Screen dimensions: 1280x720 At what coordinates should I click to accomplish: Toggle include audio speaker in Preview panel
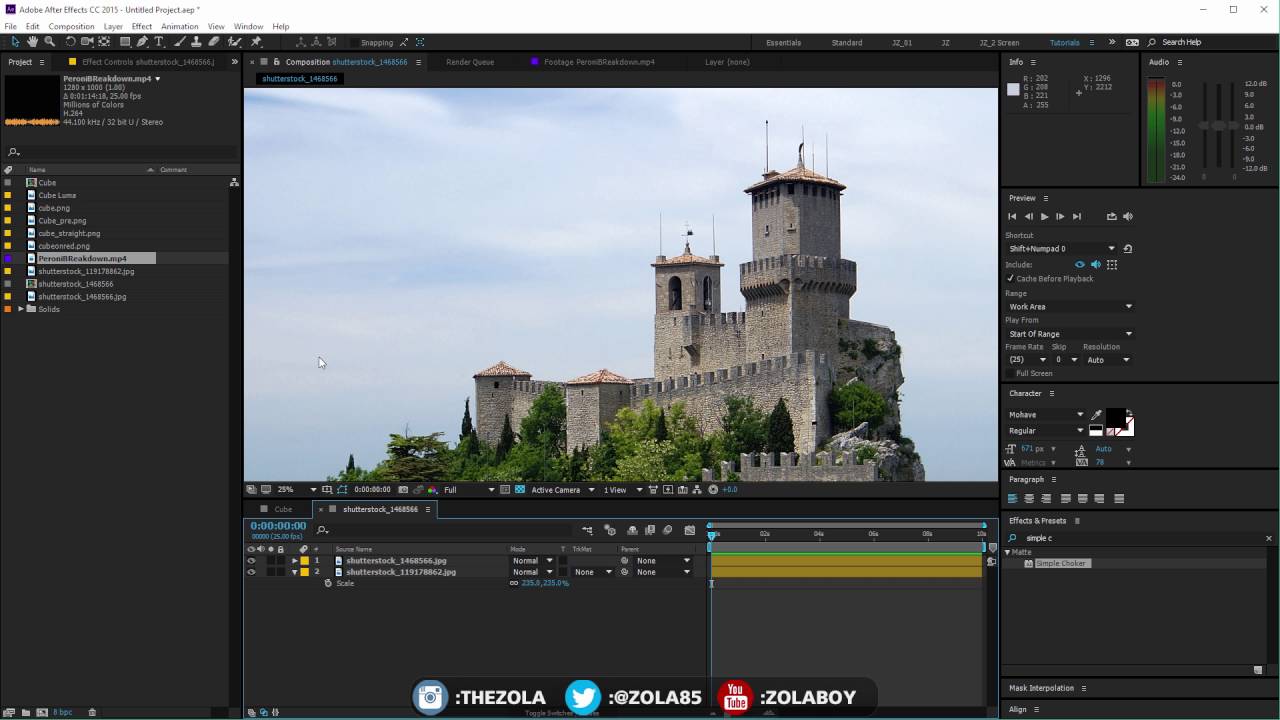click(x=1095, y=265)
